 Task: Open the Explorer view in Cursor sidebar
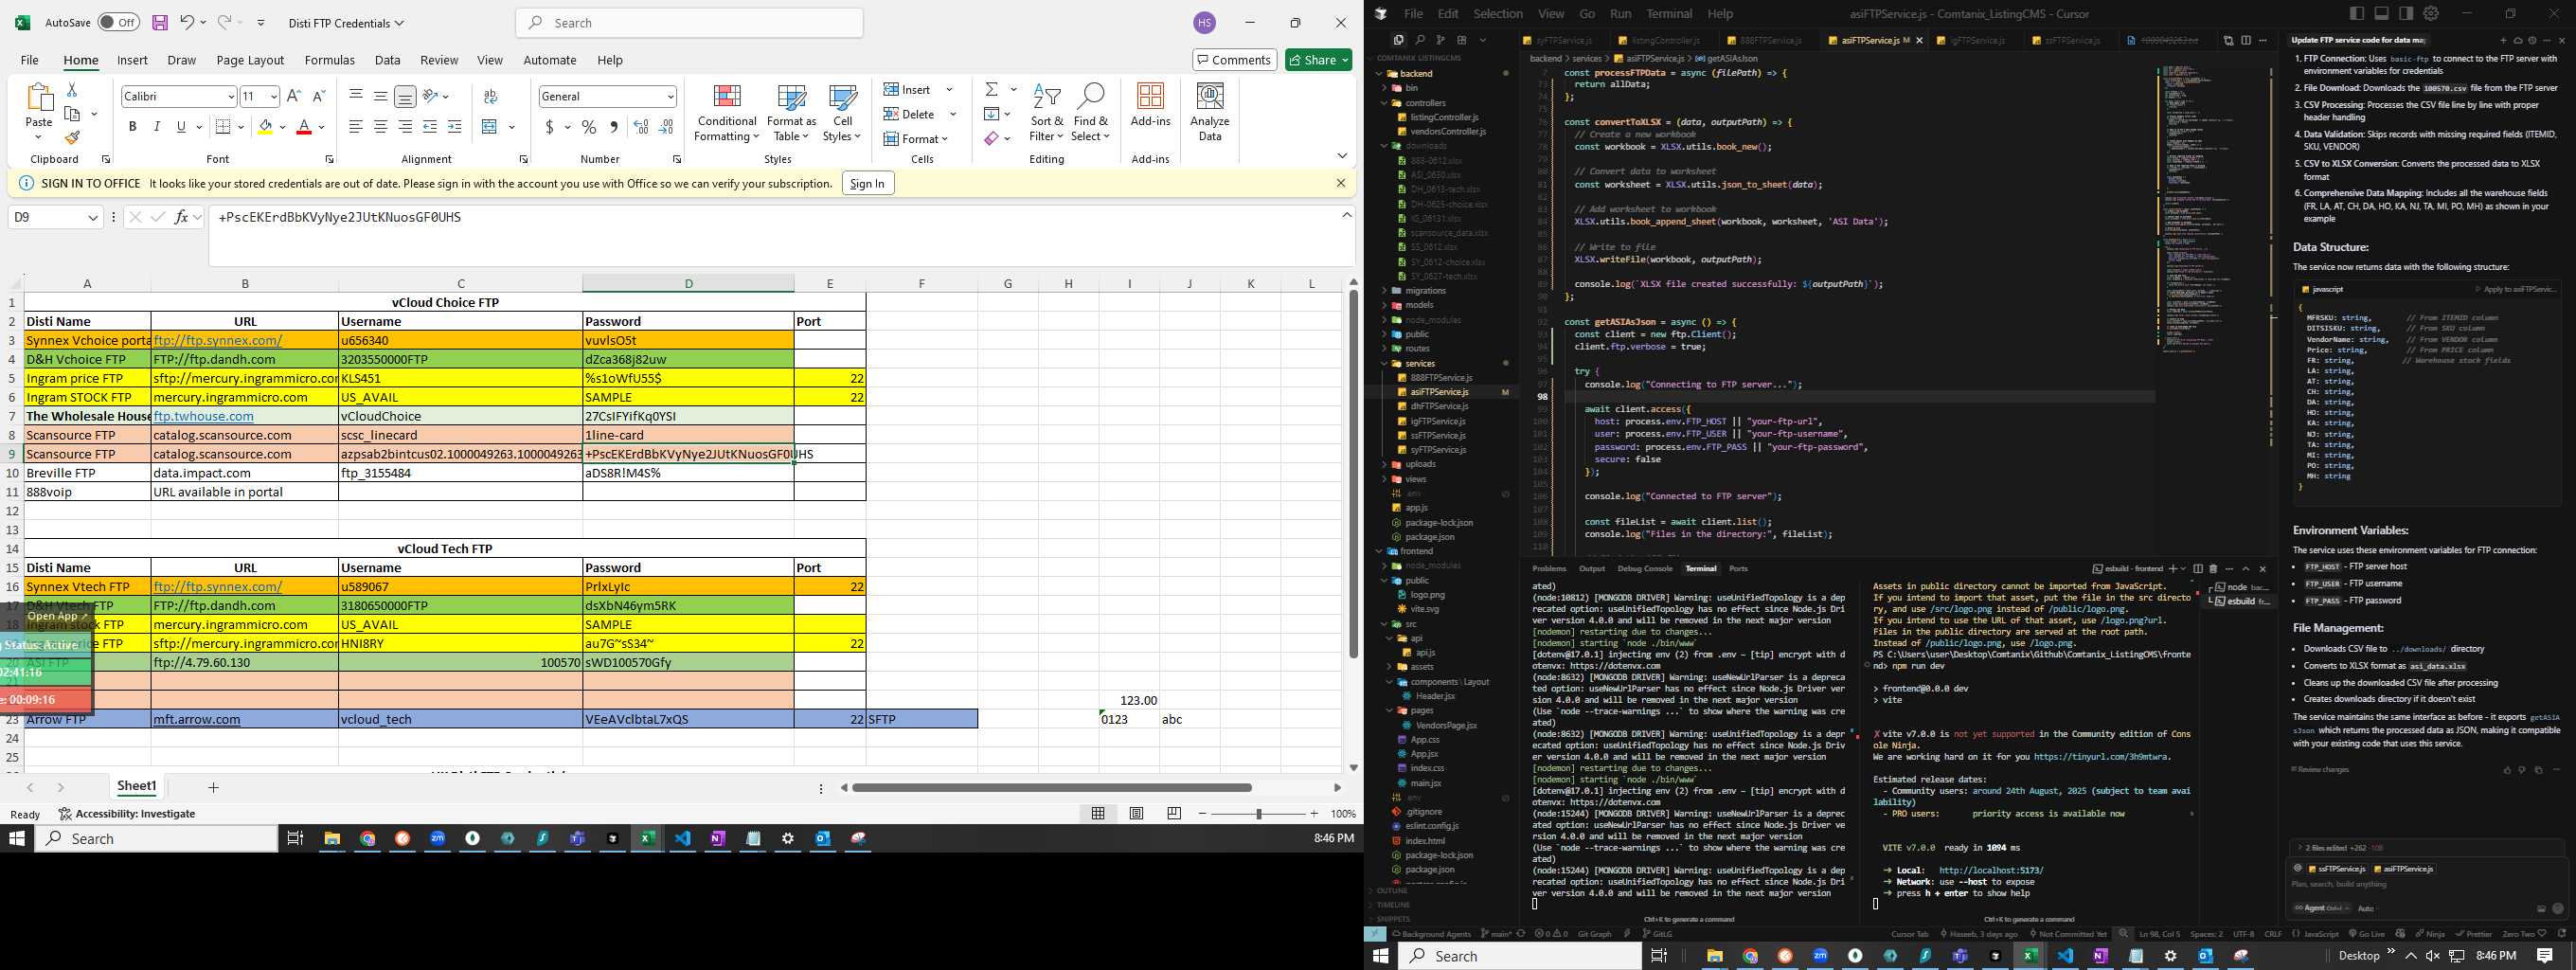[x=1398, y=40]
